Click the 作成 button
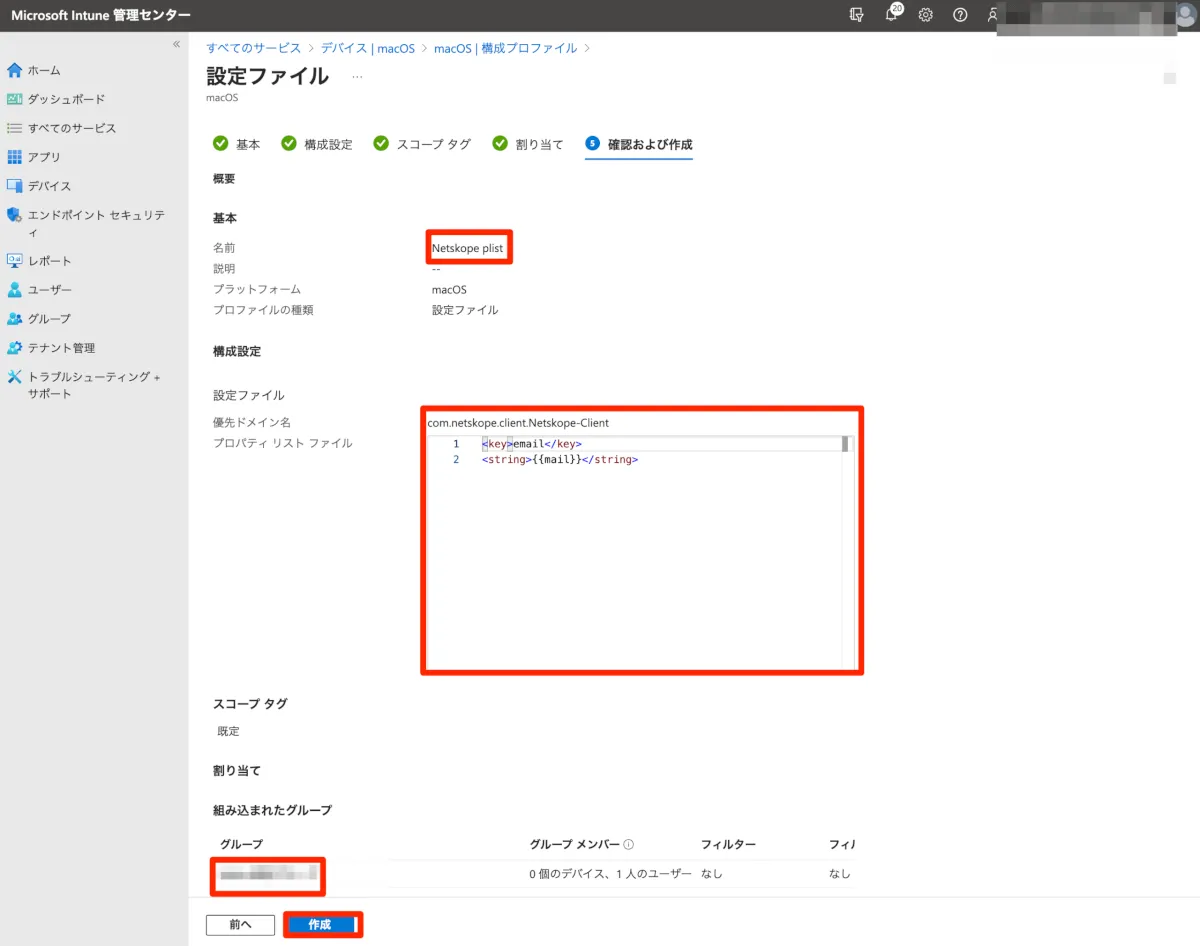This screenshot has width=1200, height=946. click(x=320, y=925)
